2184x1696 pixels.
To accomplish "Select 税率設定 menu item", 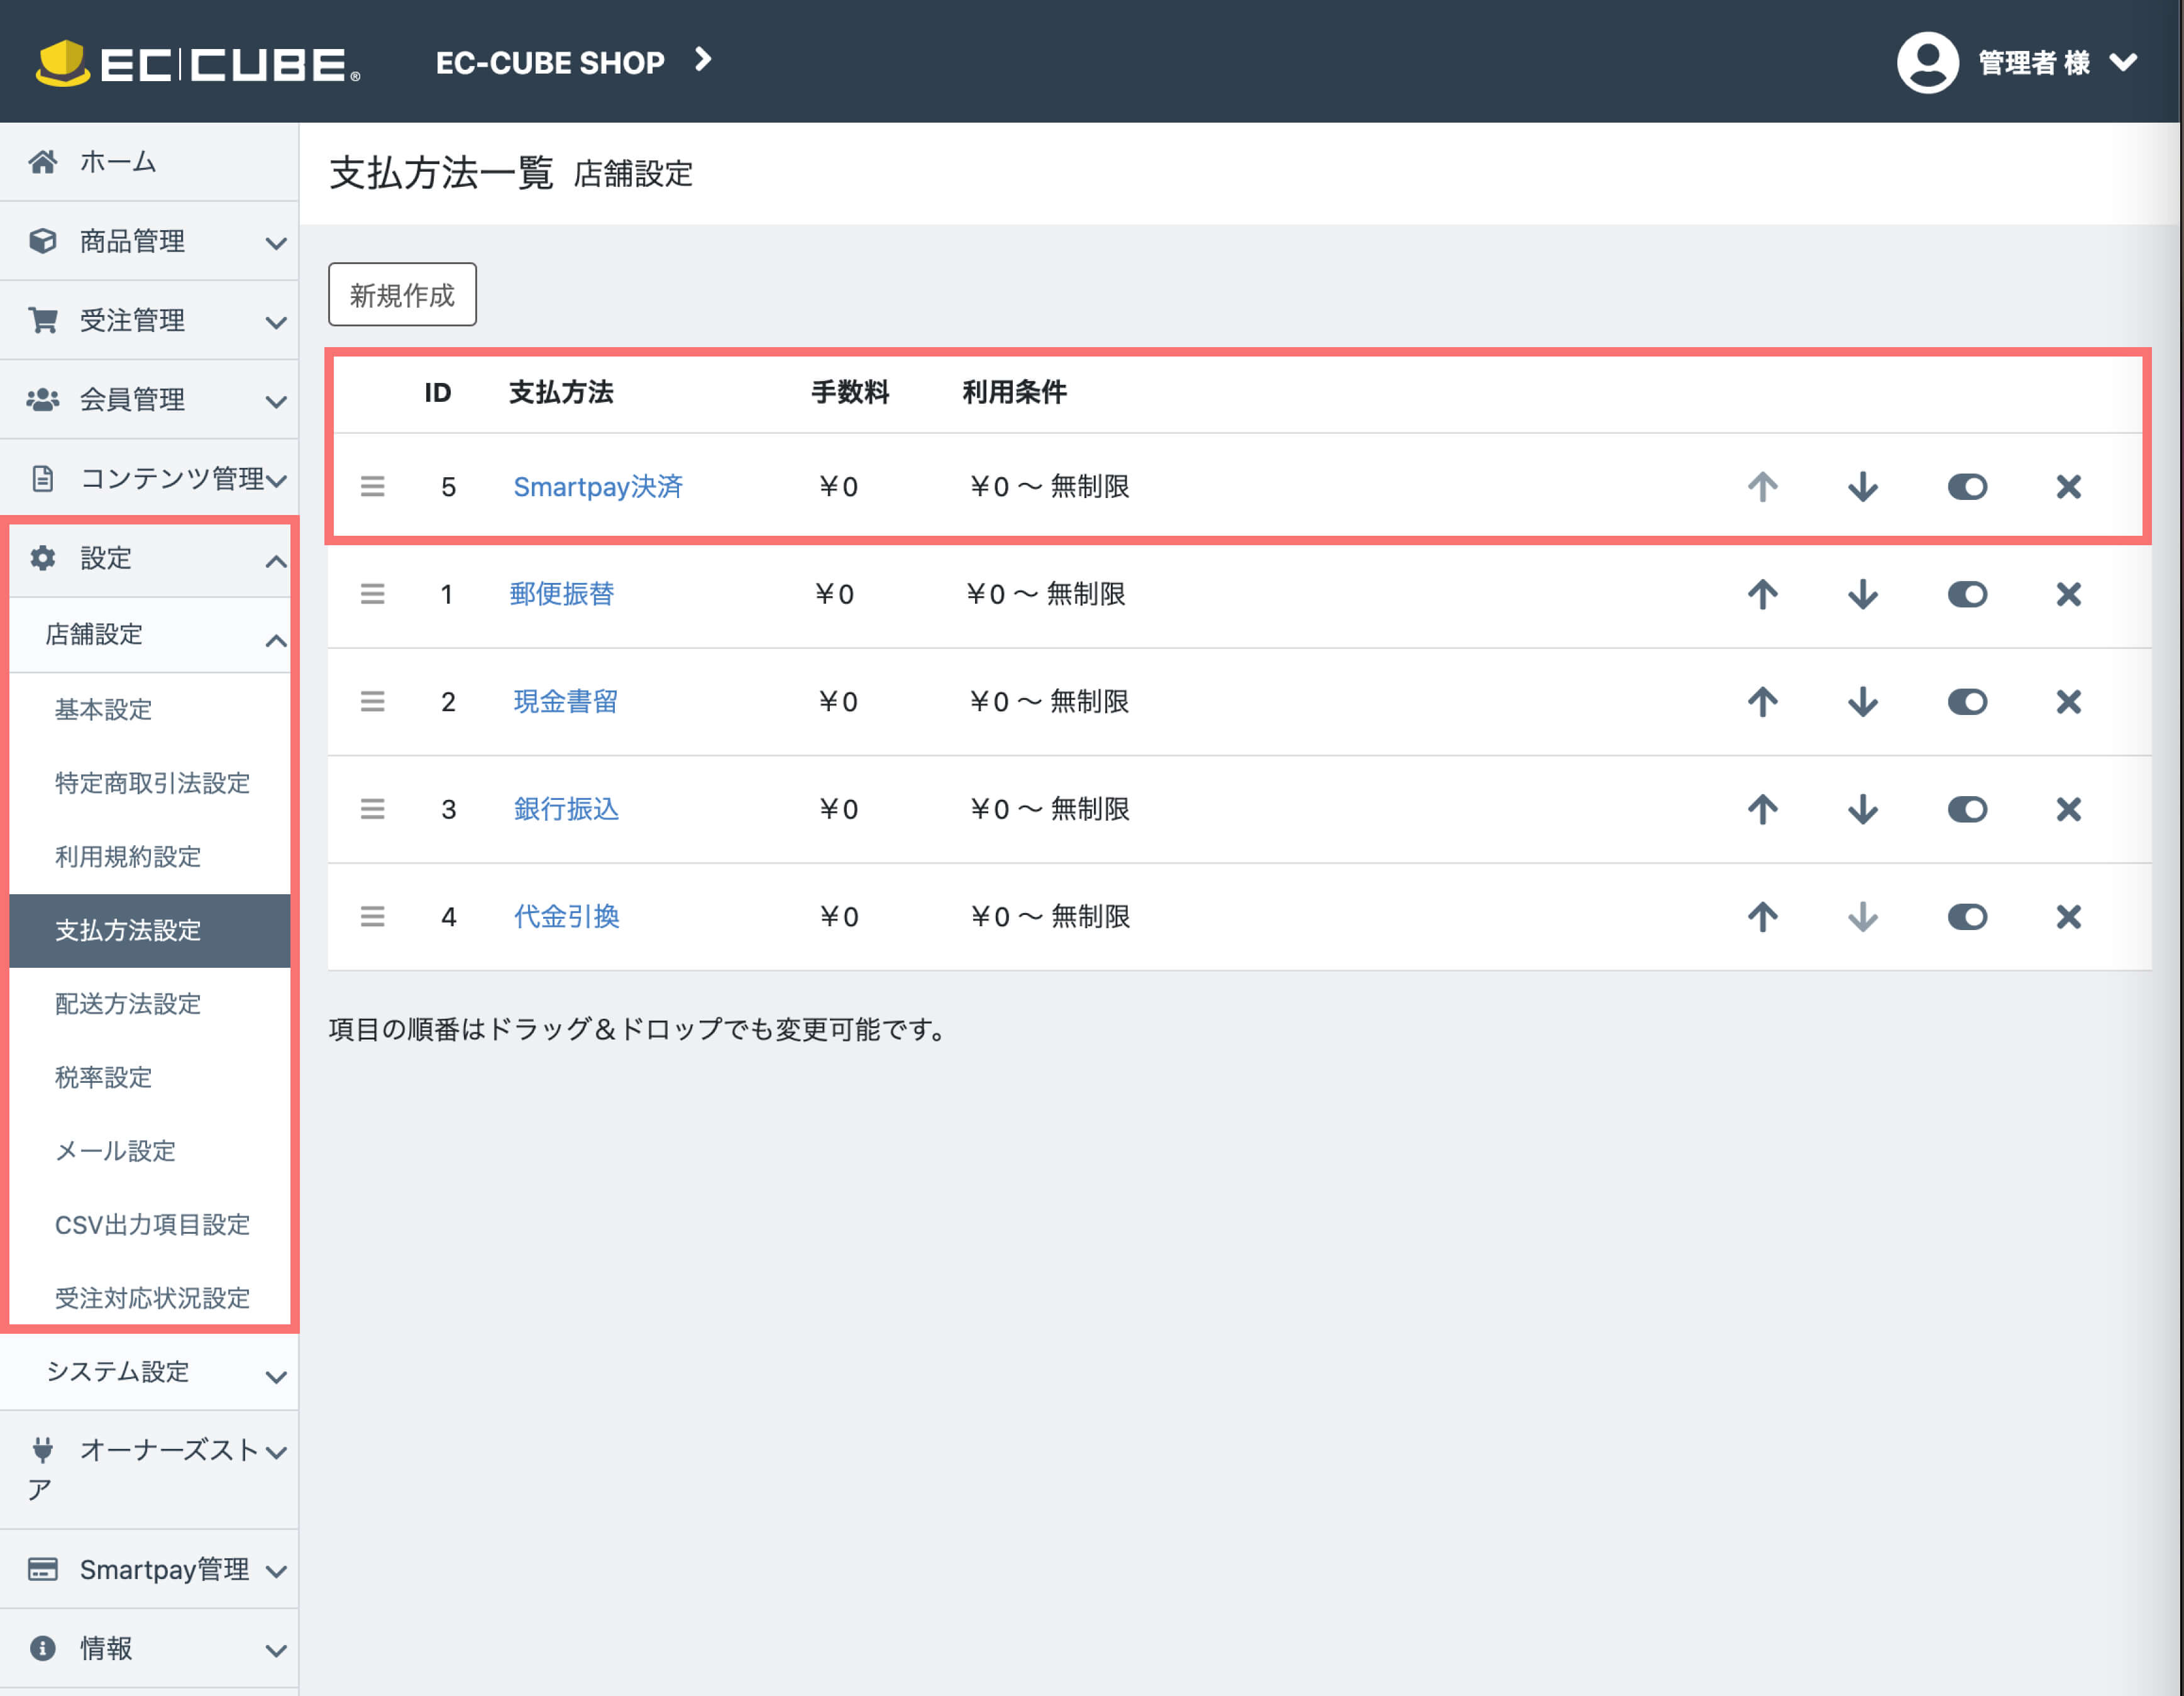I will pyautogui.click(x=103, y=1077).
